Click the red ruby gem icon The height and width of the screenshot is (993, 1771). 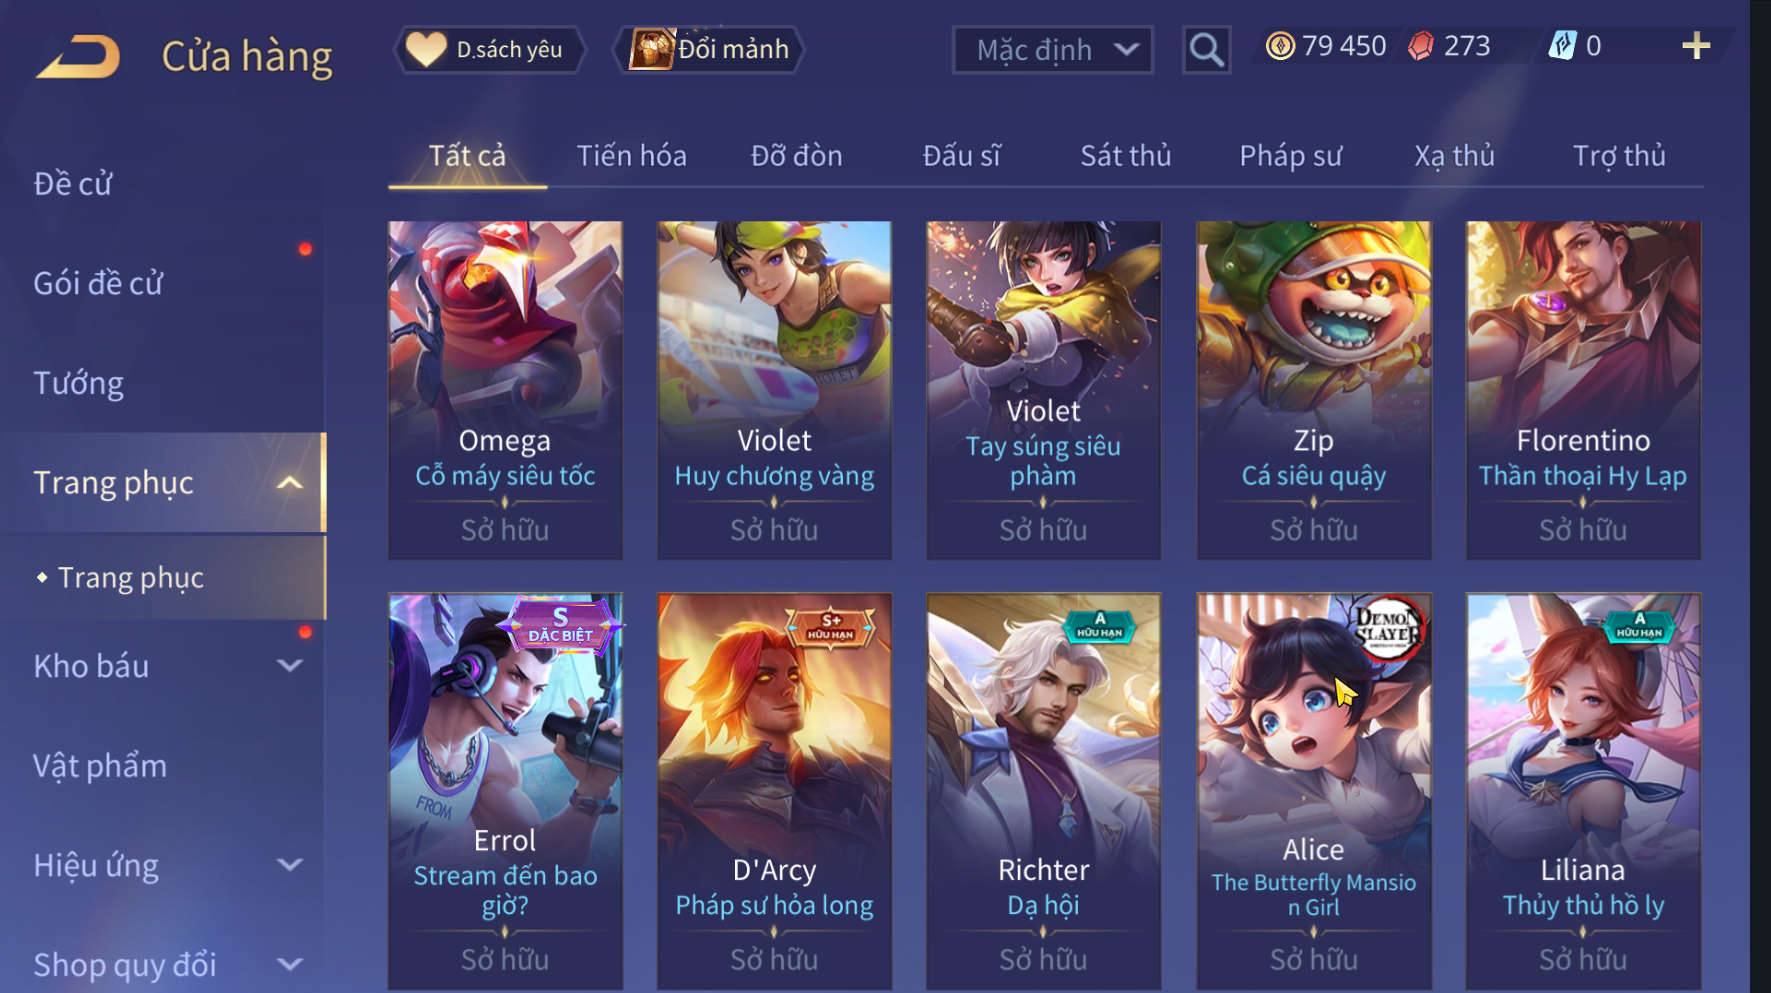pos(1420,46)
